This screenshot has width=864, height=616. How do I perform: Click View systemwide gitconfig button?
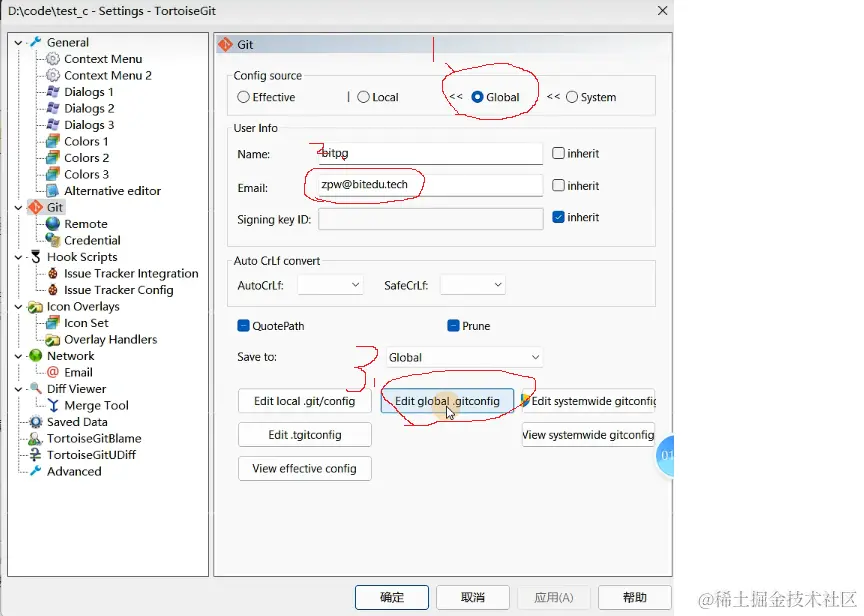(x=588, y=435)
